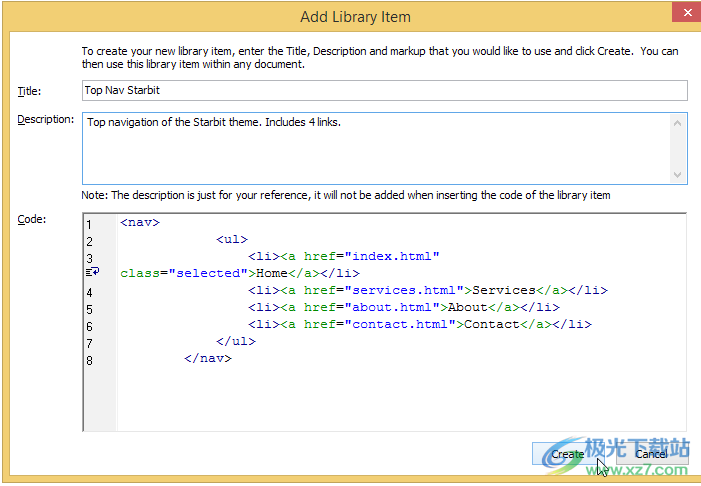Click the word-wrap indicator icon in gutter
The height and width of the screenshot is (486, 701).
(x=93, y=272)
